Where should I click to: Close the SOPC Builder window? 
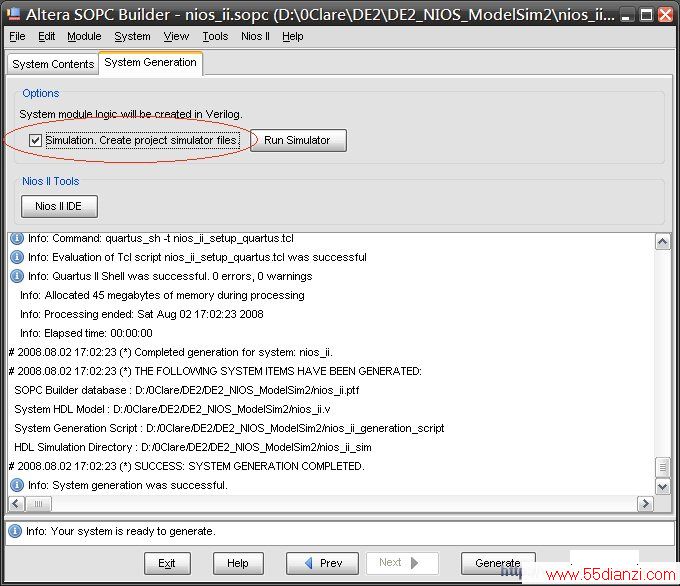[x=666, y=15]
